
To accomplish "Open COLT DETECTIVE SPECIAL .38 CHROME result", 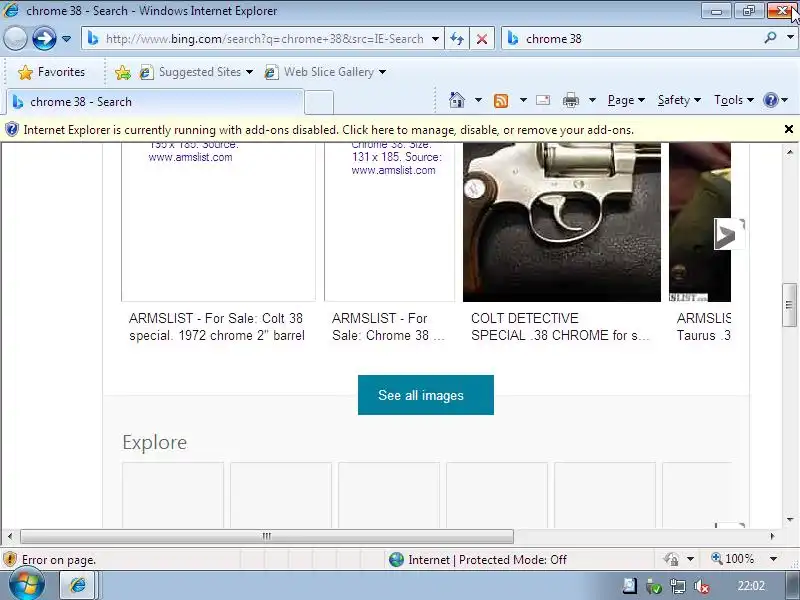I will (x=560, y=327).
